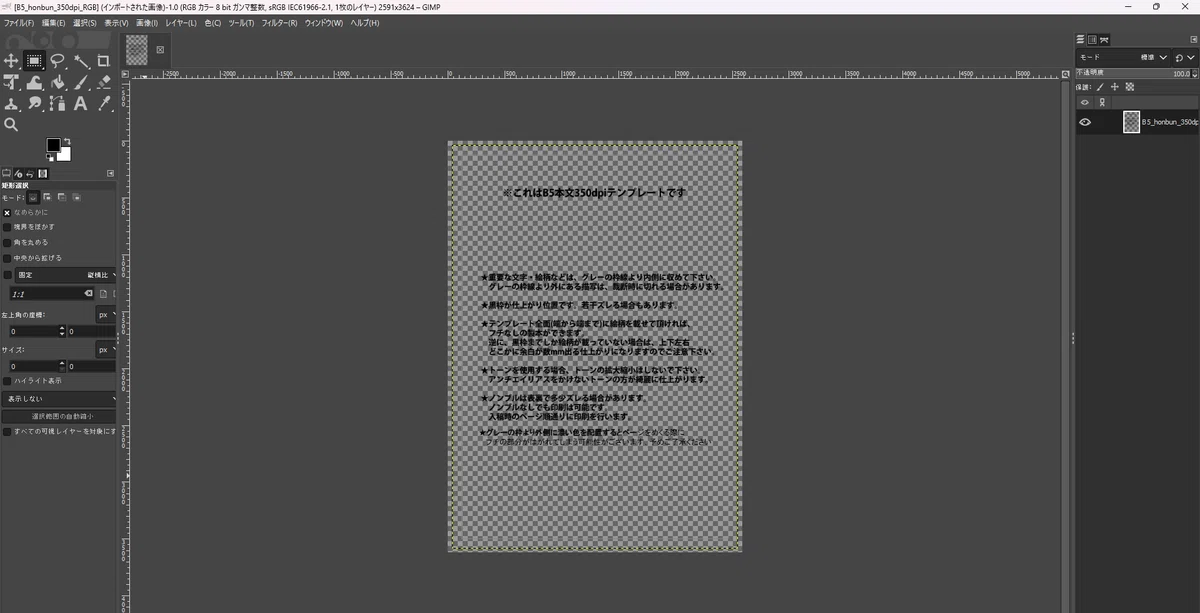Select the Zoom magnifier tool

coord(11,125)
